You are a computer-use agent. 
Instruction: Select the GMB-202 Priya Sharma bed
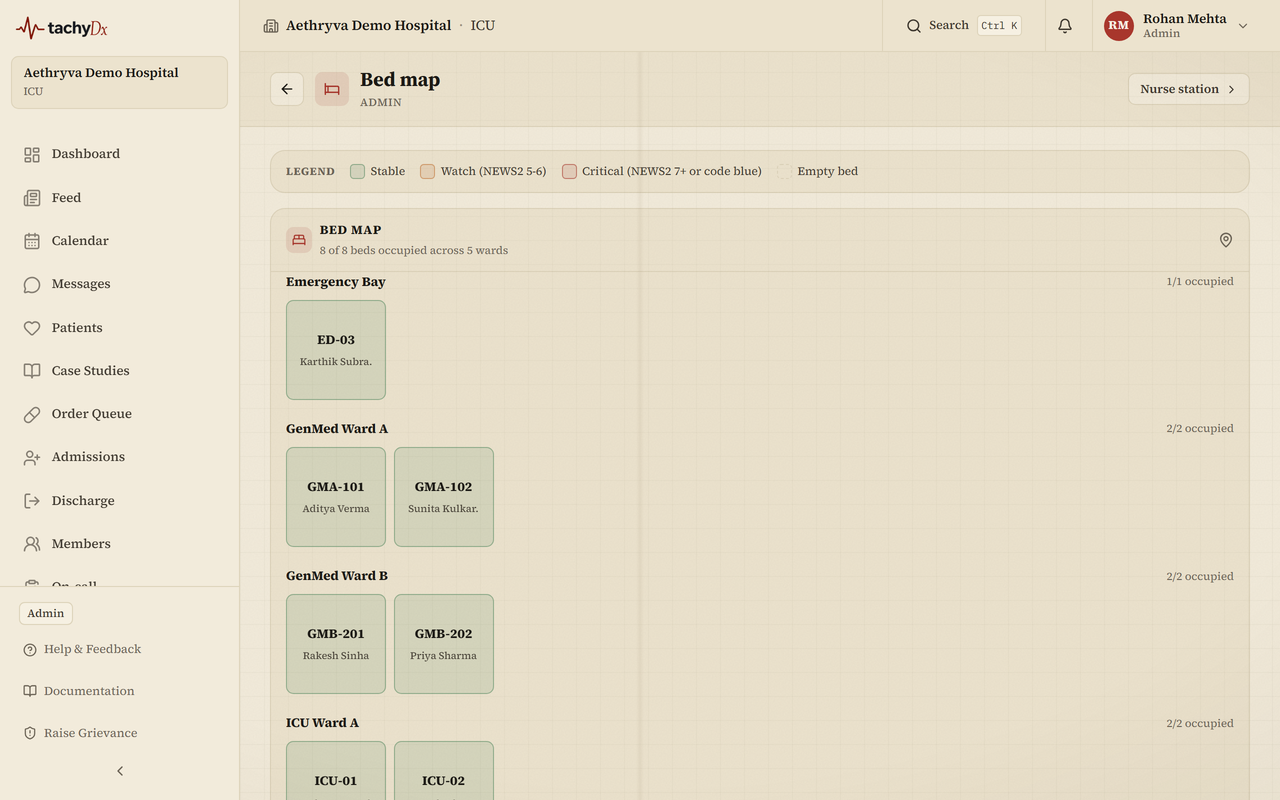444,644
